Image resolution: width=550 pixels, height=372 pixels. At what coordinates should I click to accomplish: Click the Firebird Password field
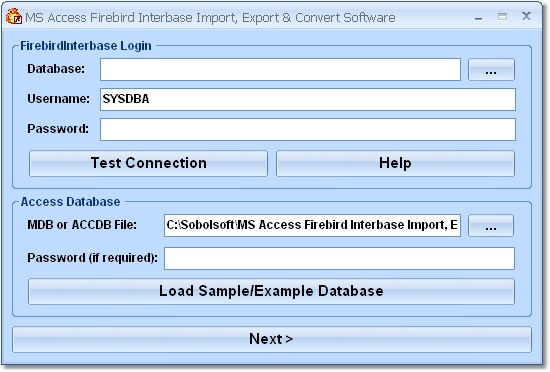click(308, 129)
